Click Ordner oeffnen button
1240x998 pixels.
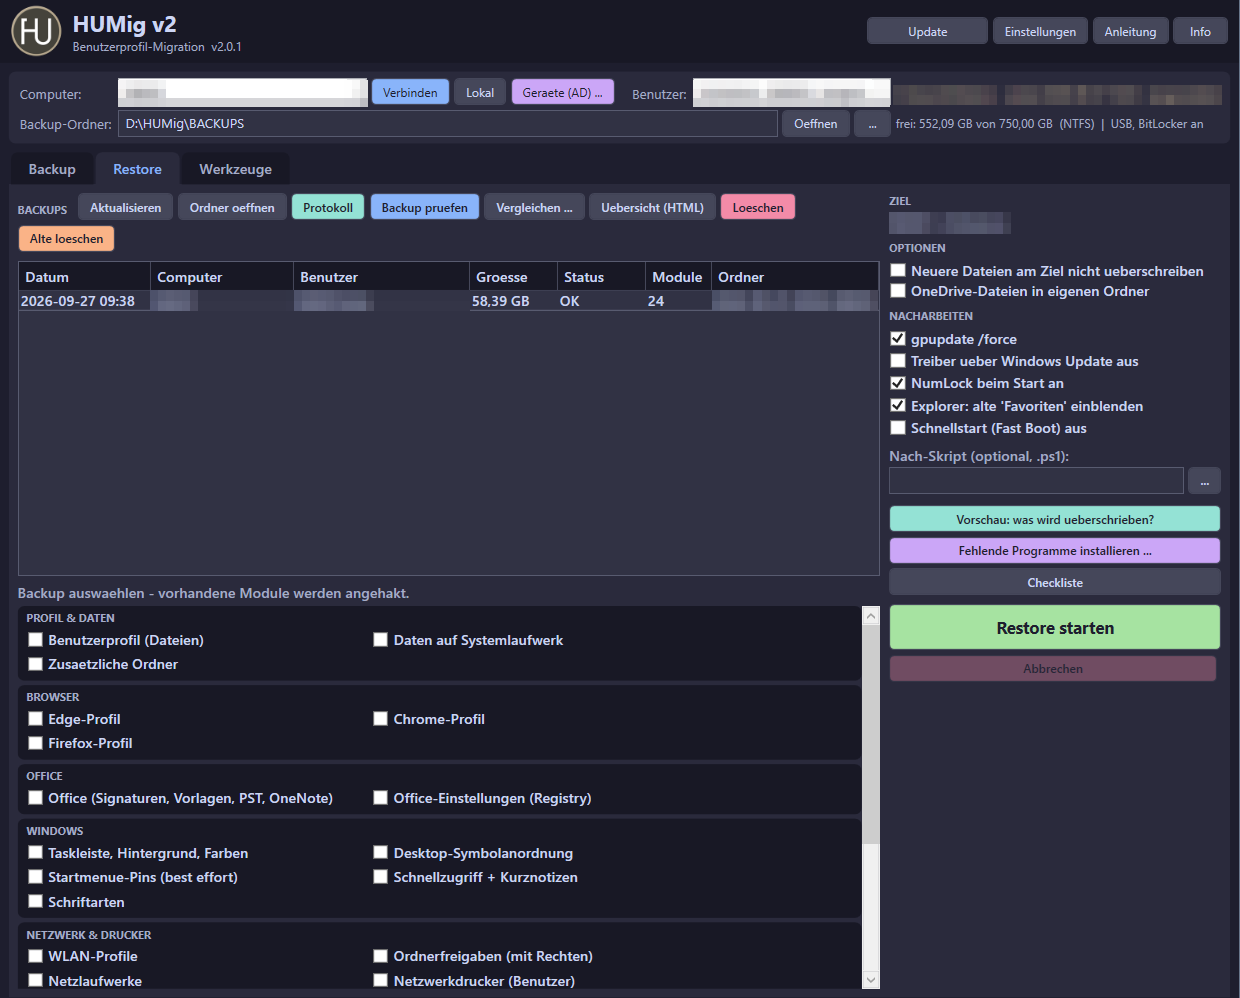[232, 207]
